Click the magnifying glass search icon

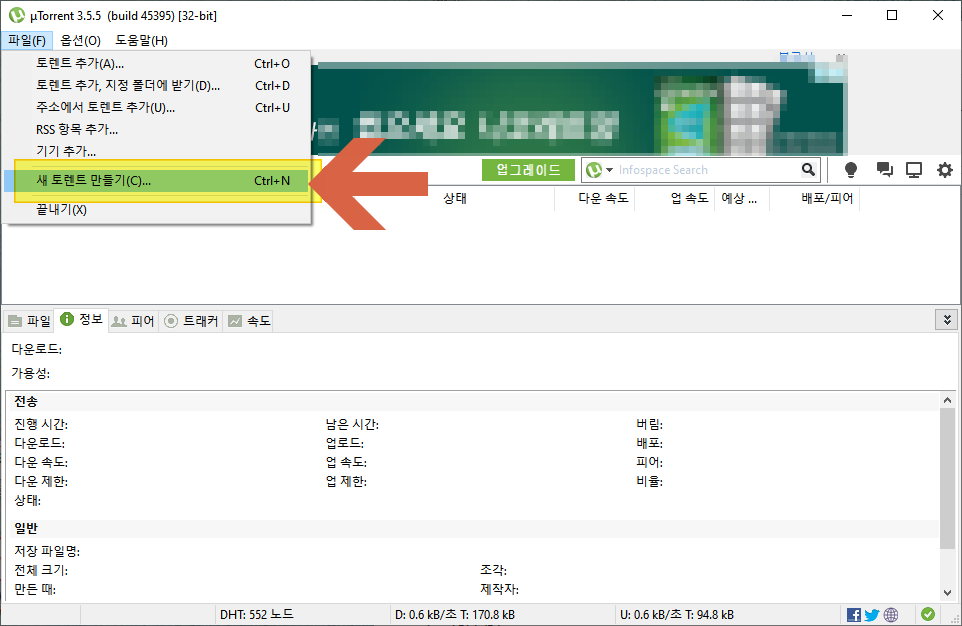(809, 170)
